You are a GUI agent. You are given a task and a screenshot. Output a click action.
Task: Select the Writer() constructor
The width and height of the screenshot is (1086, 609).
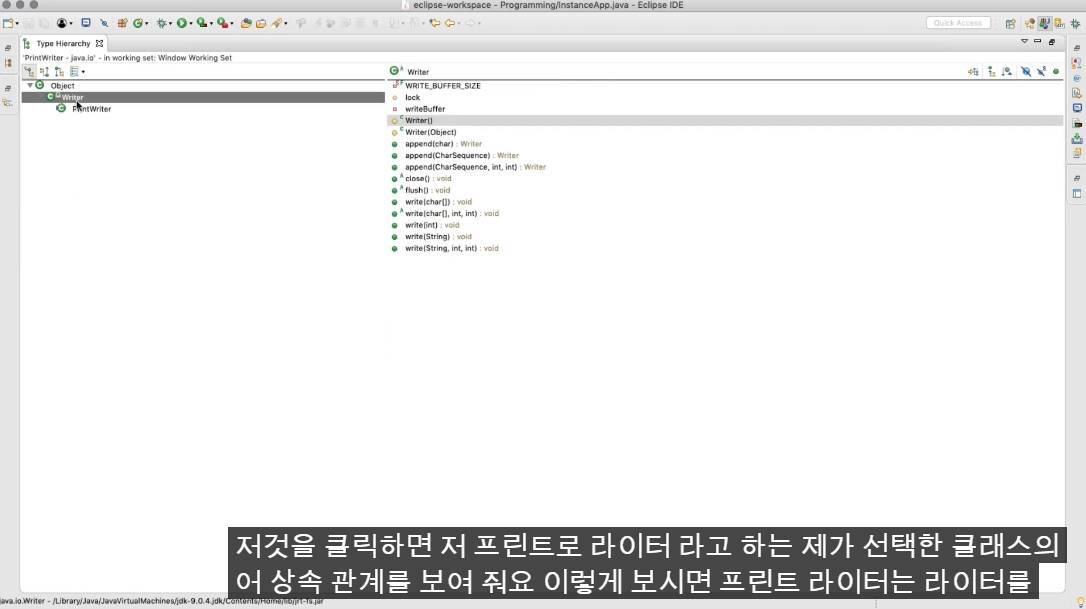coord(419,121)
